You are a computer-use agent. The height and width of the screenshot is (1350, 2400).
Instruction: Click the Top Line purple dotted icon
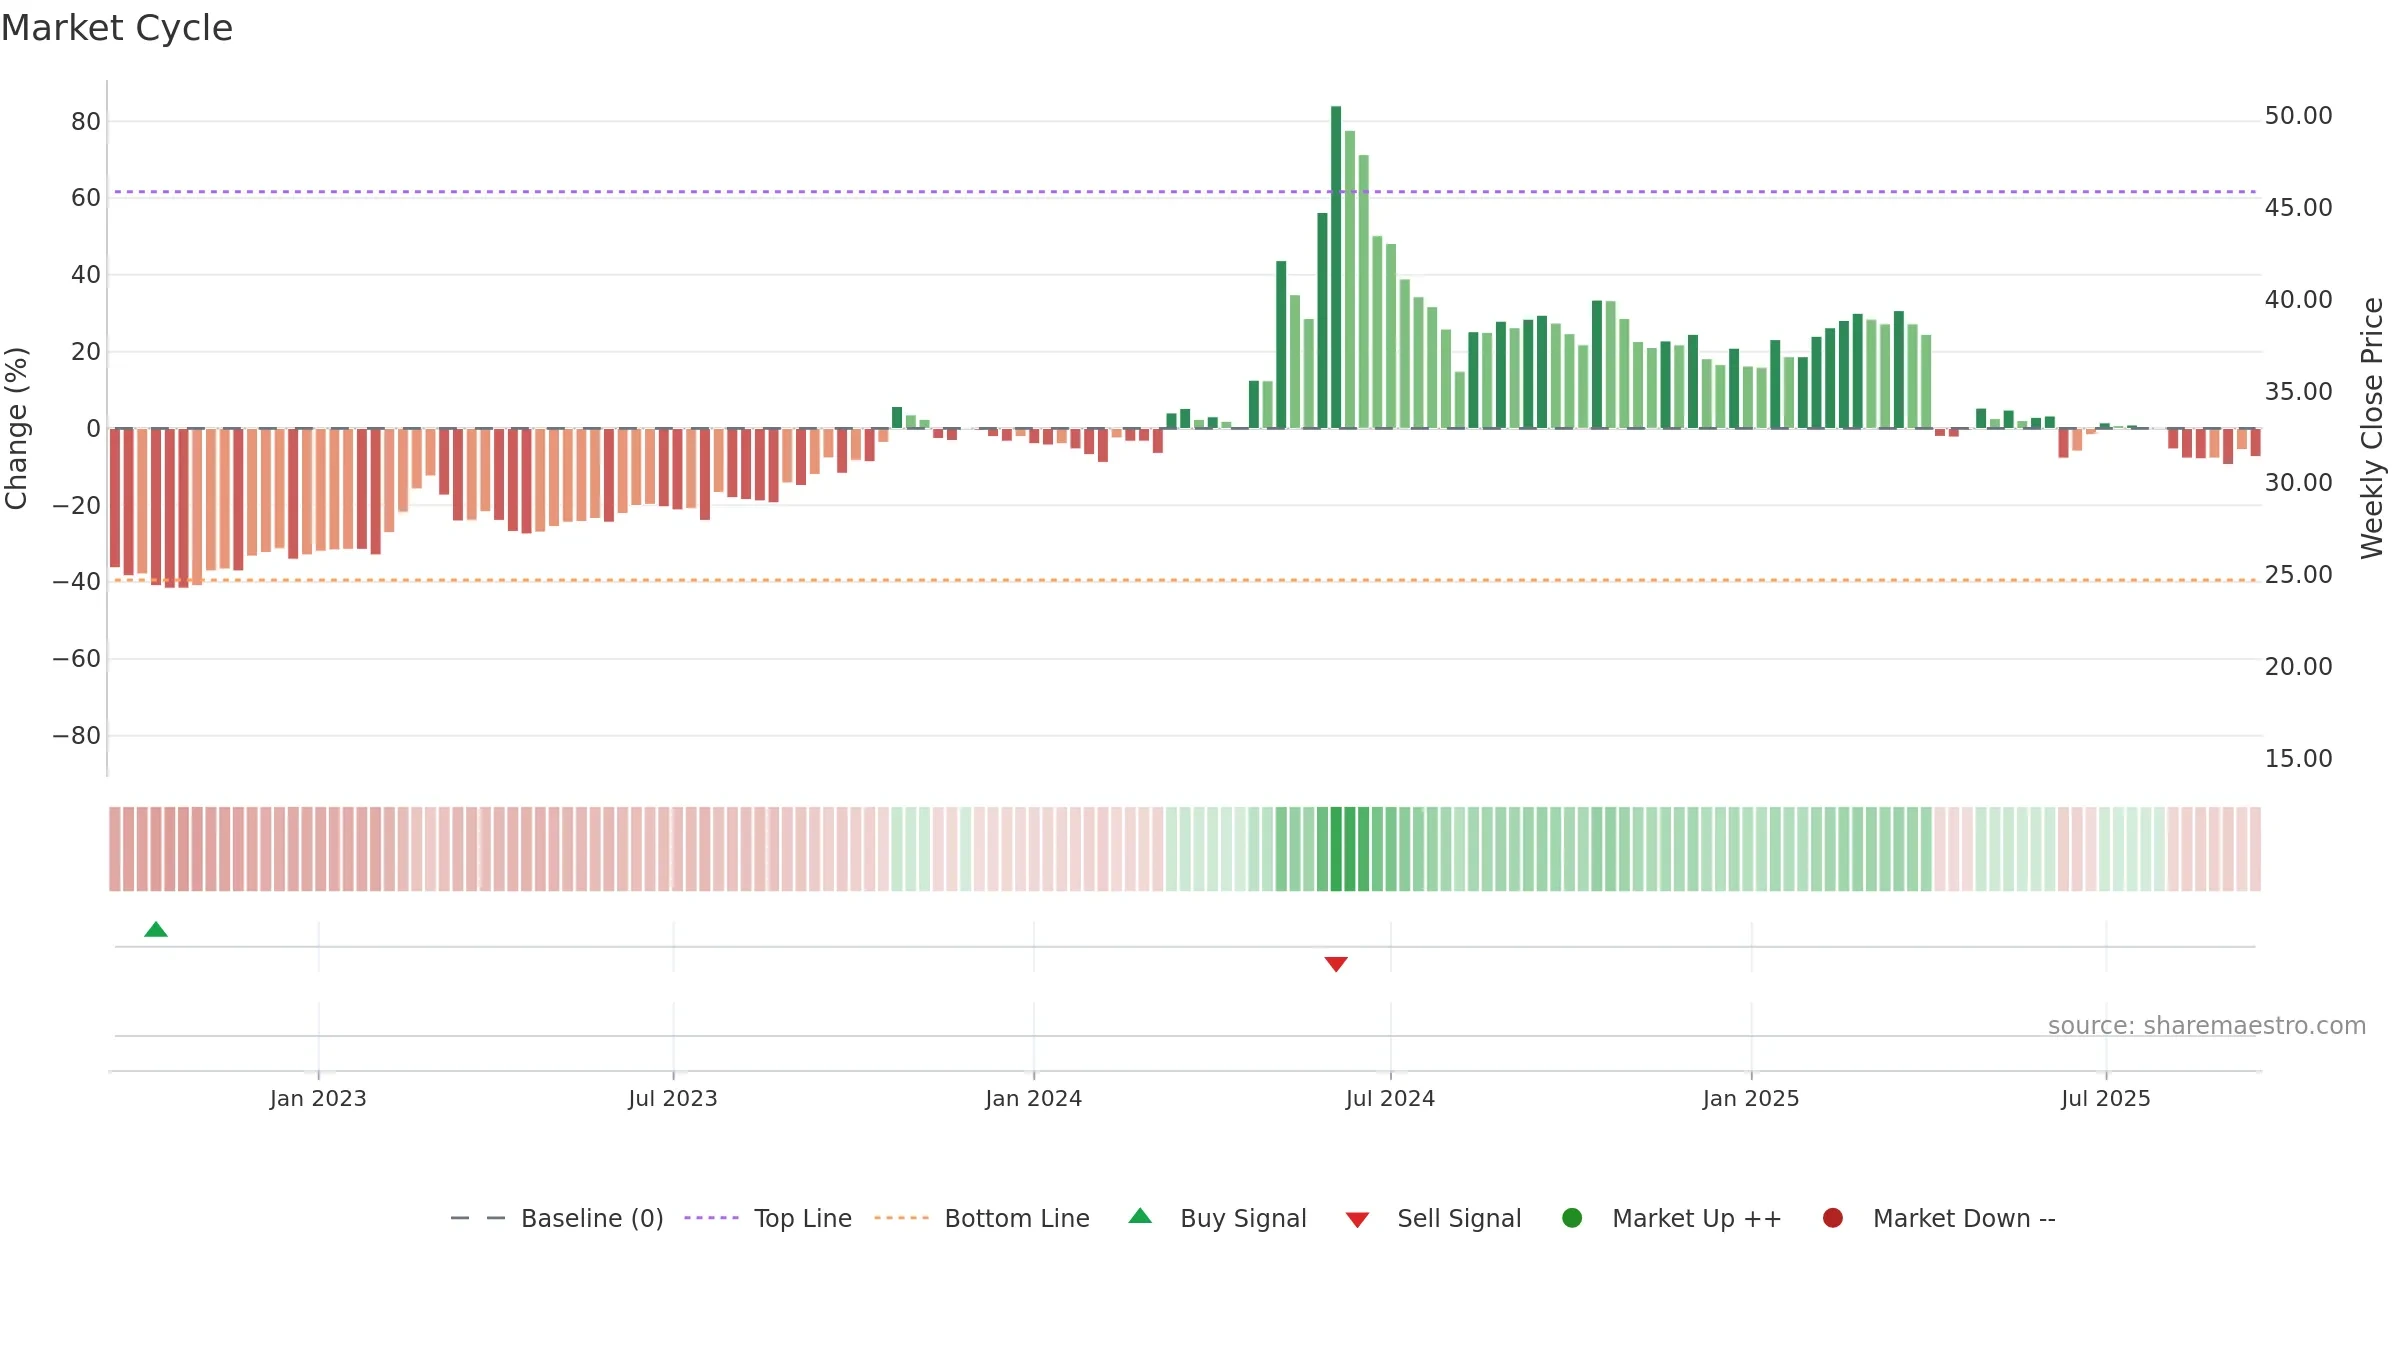point(711,1218)
